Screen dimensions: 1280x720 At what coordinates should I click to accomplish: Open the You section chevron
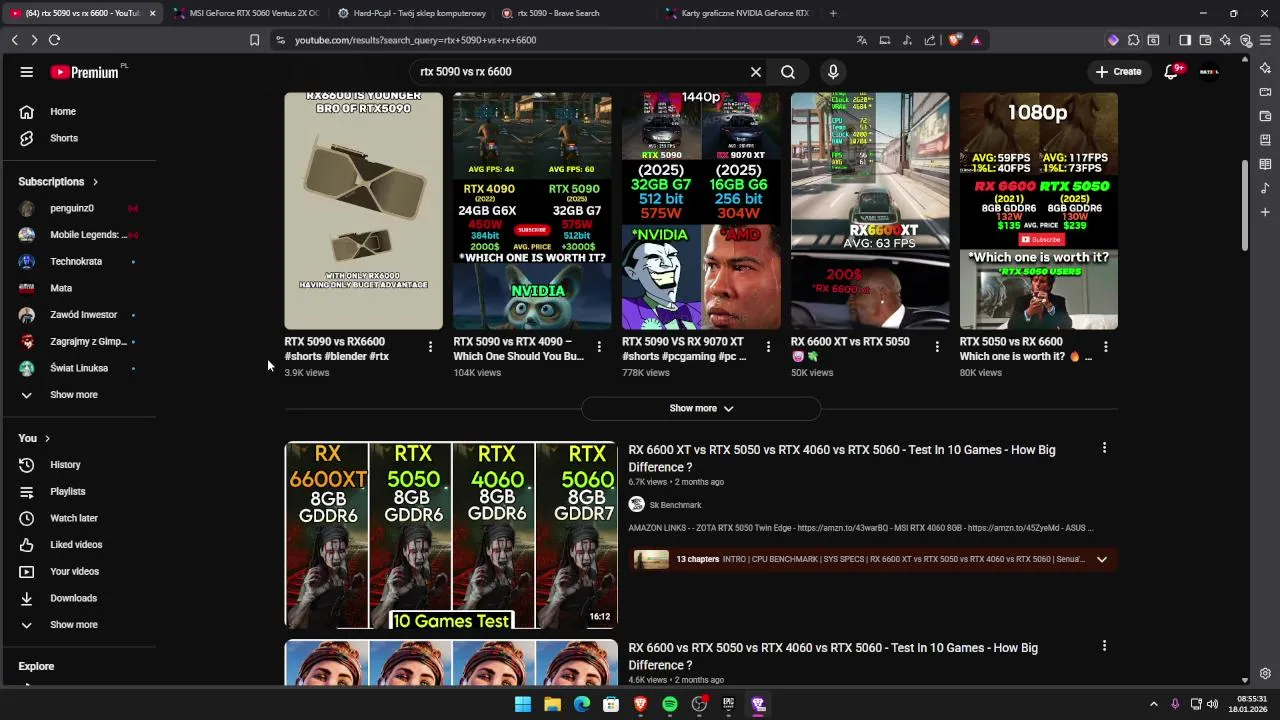click(x=47, y=438)
